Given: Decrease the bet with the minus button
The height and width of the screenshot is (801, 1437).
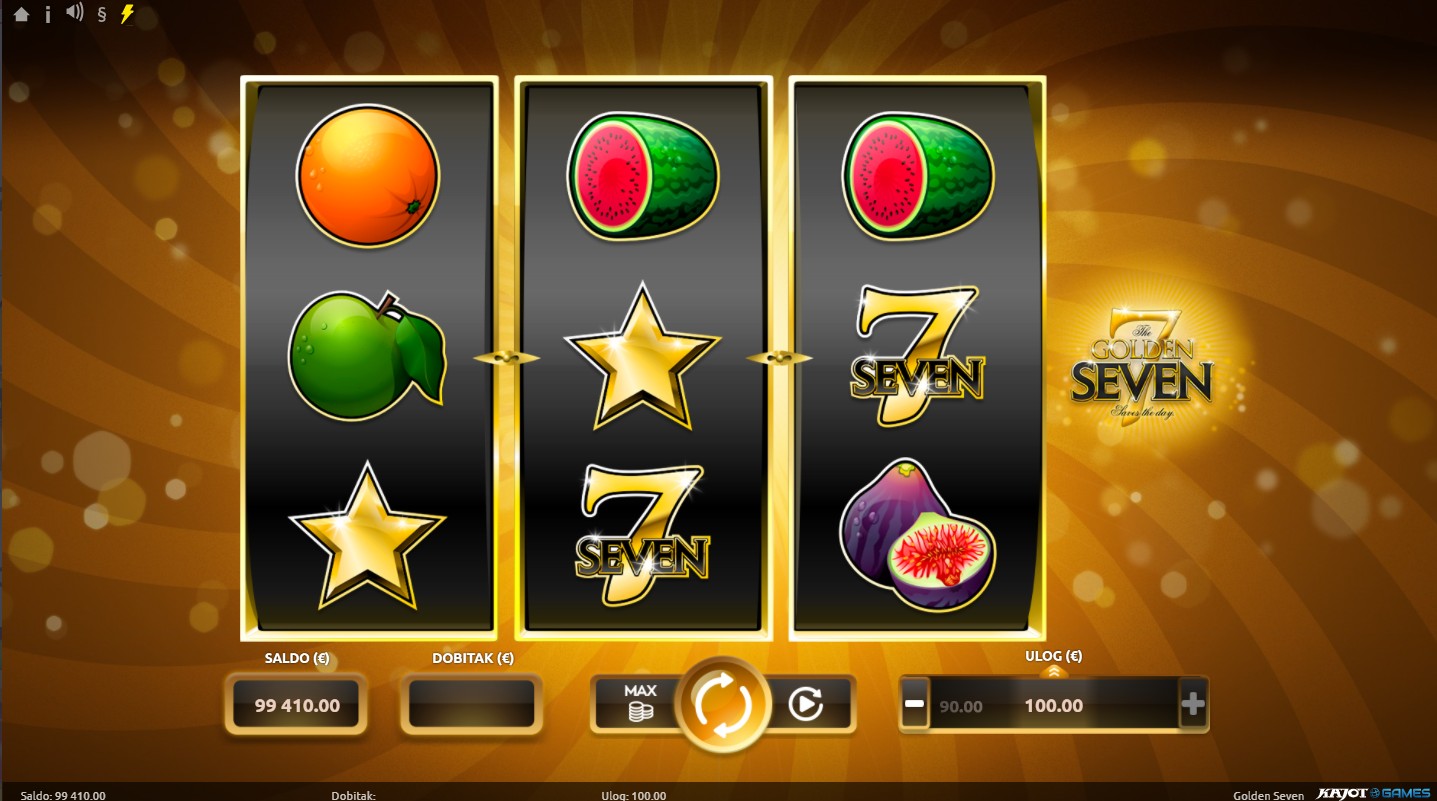Looking at the screenshot, I should coord(914,705).
